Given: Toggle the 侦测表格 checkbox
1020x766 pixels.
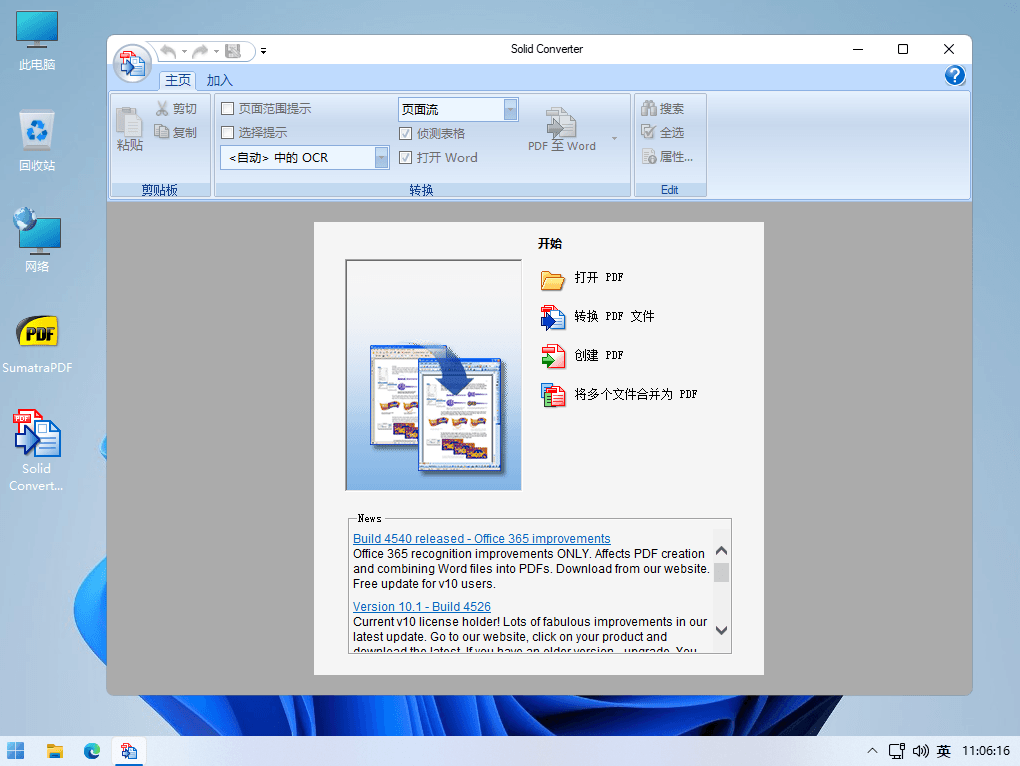Looking at the screenshot, I should coord(405,133).
